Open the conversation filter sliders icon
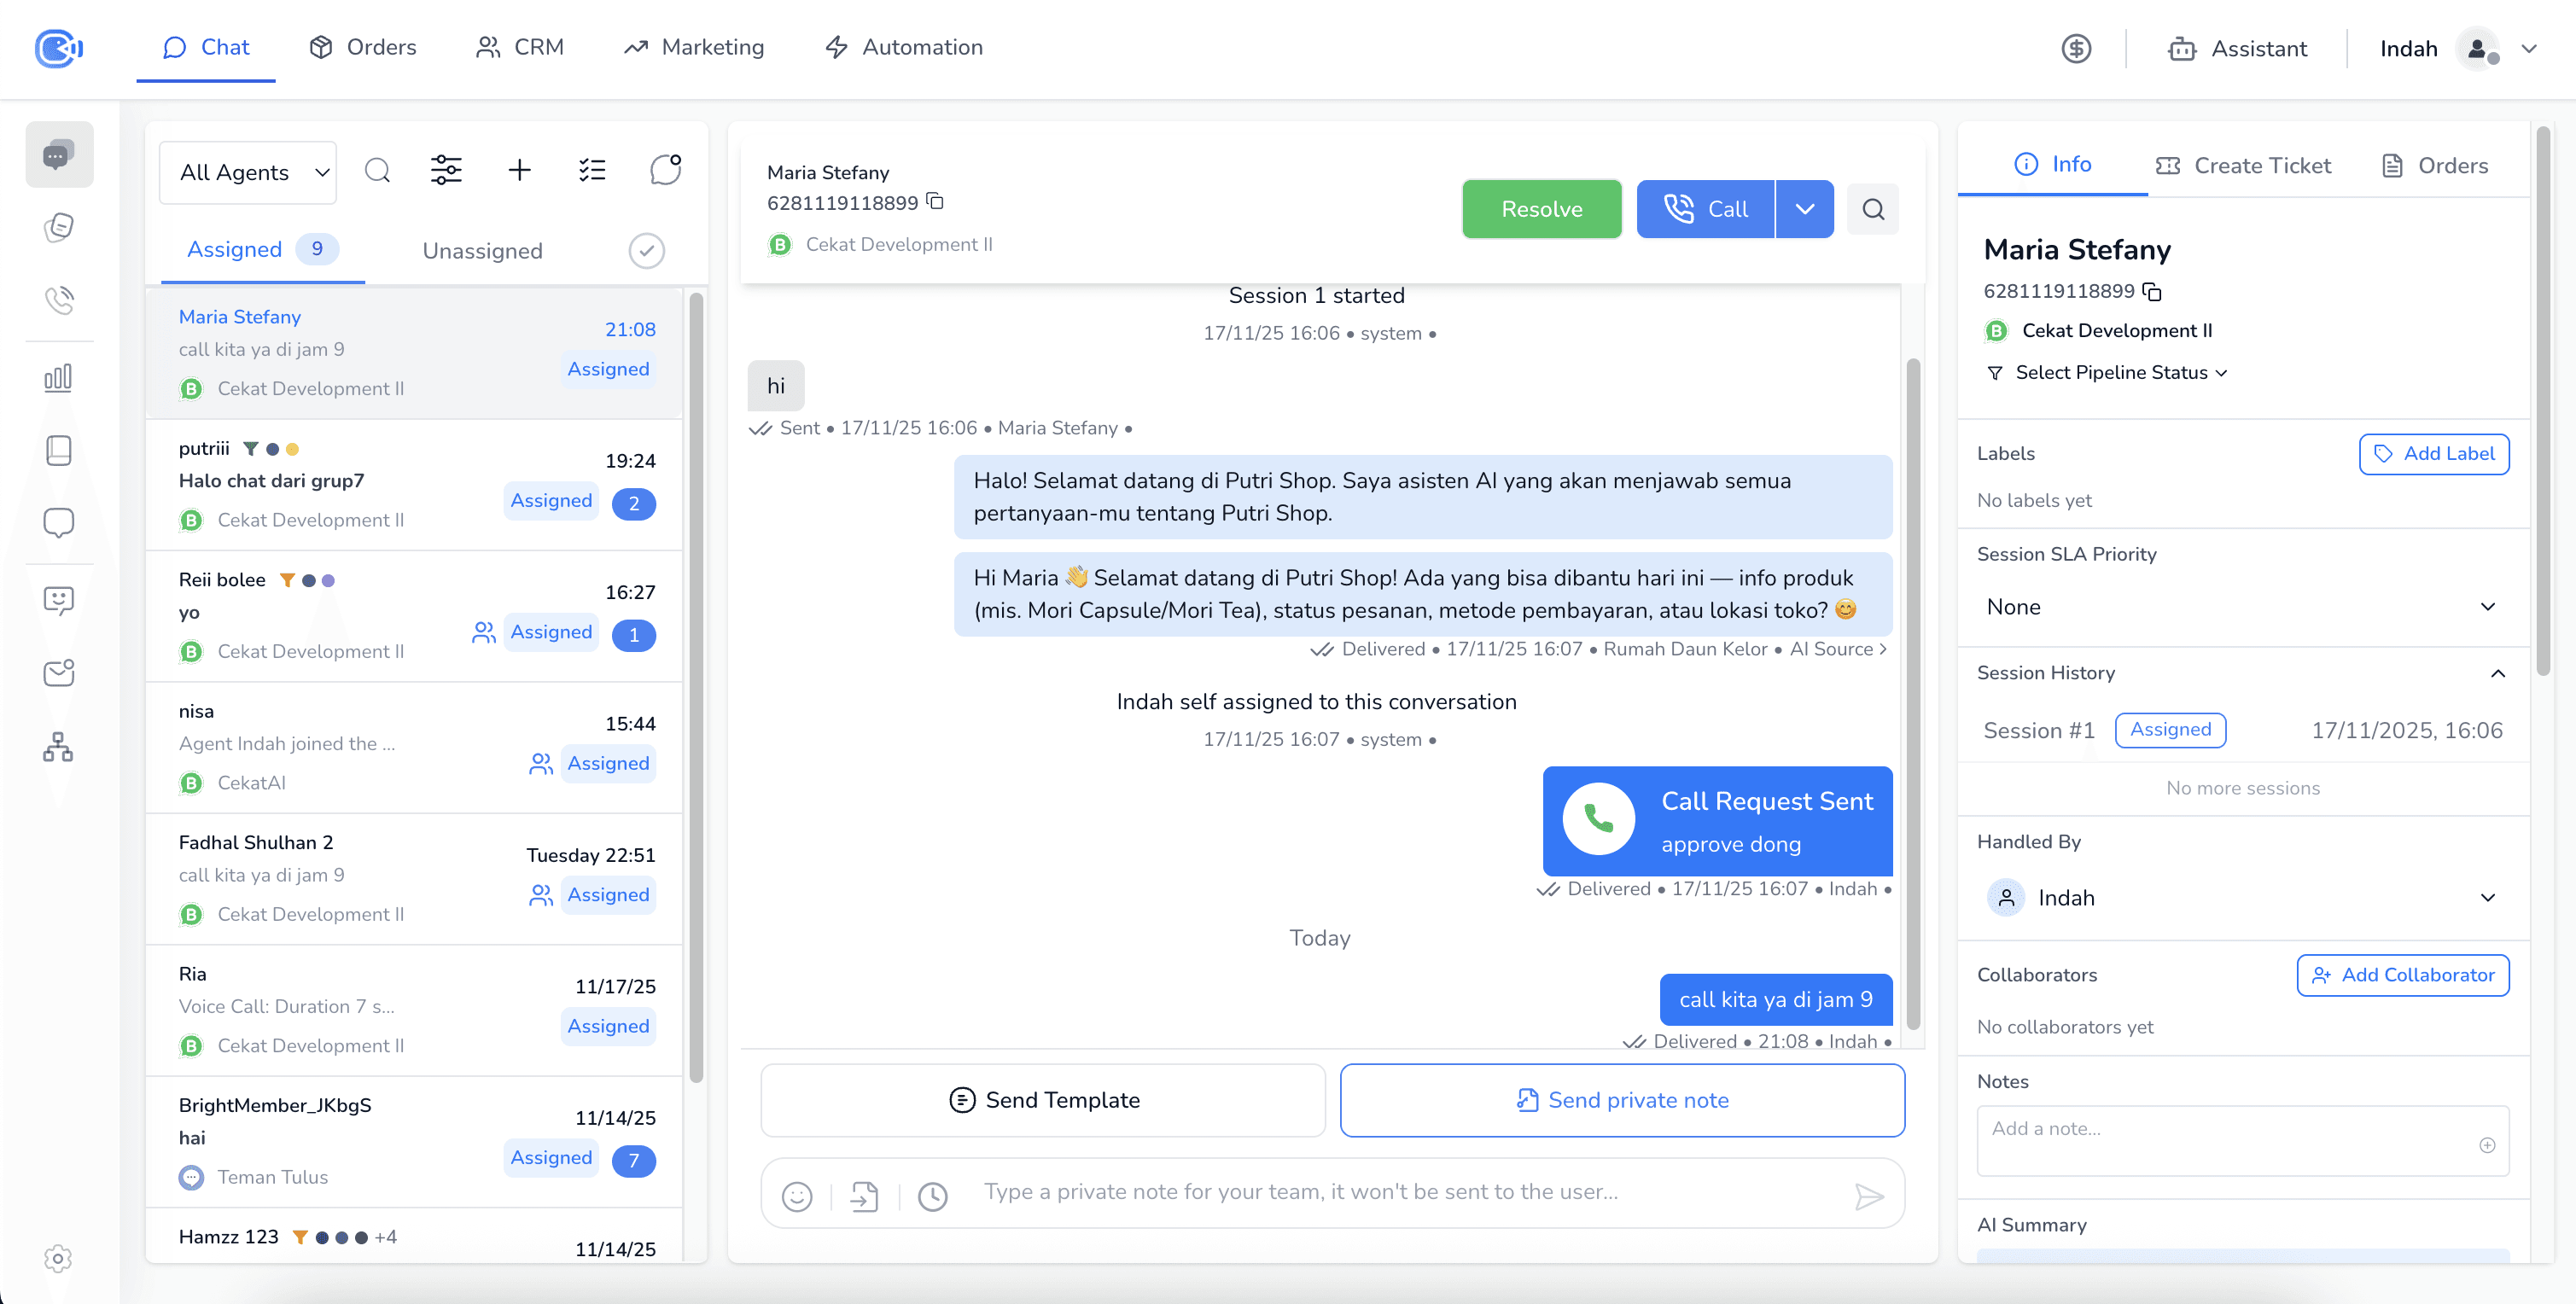2576x1304 pixels. click(x=446, y=171)
